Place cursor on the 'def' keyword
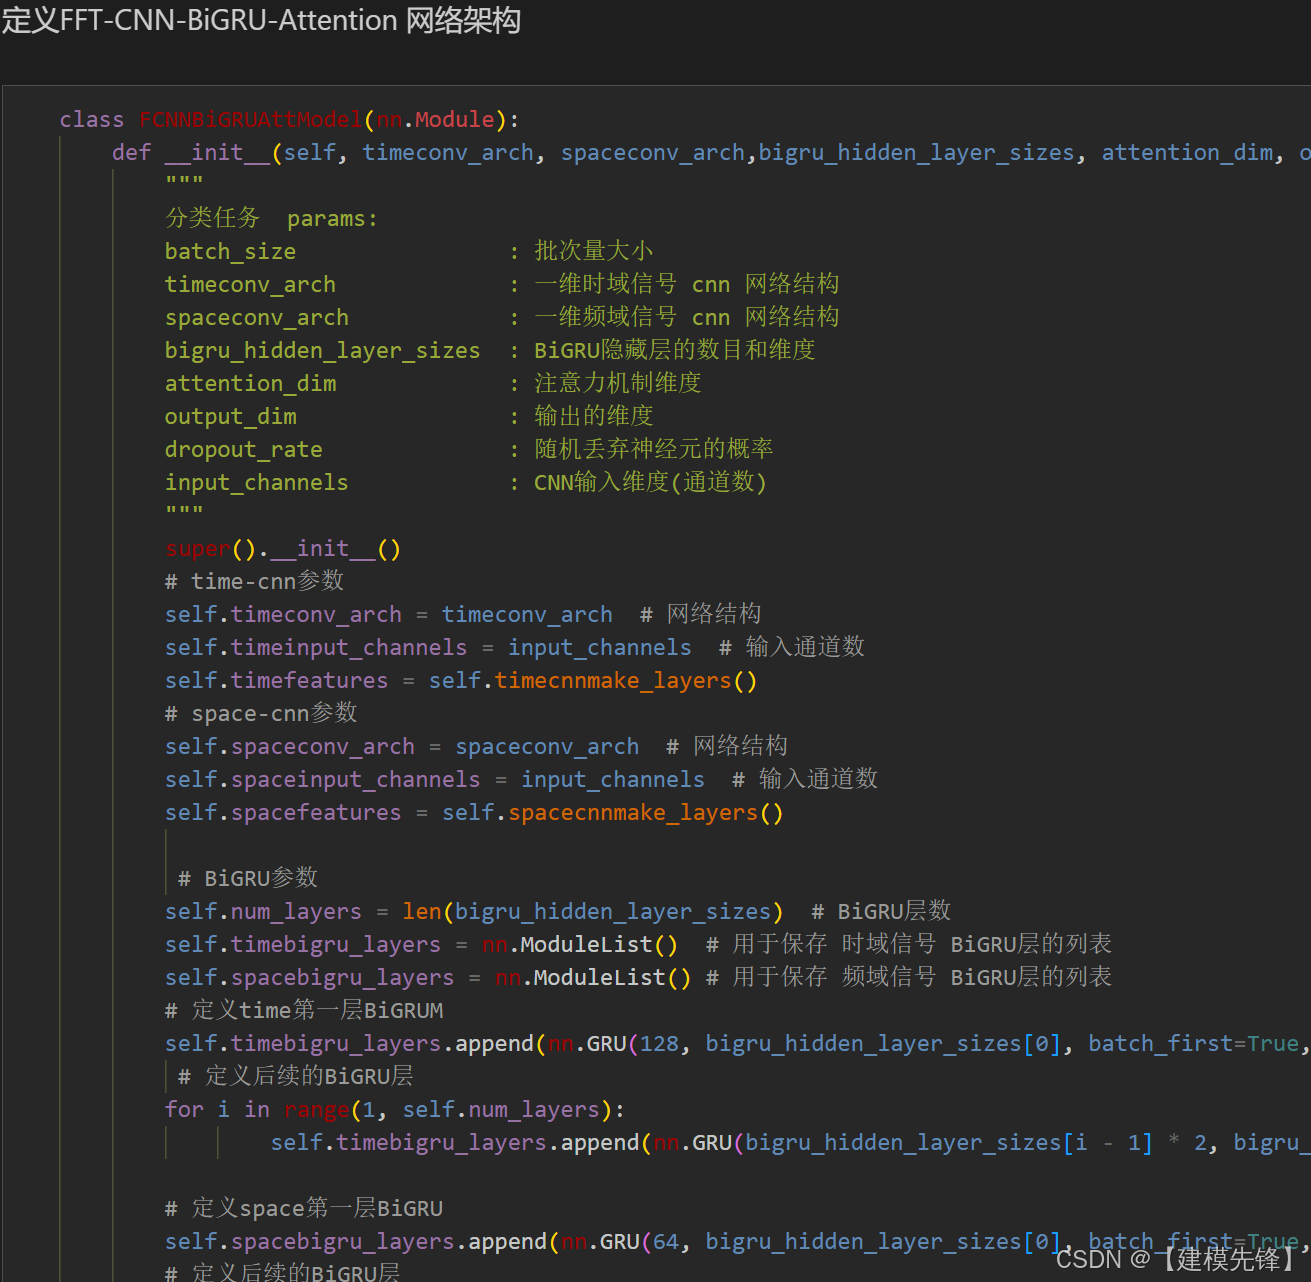This screenshot has height=1282, width=1311. 131,153
